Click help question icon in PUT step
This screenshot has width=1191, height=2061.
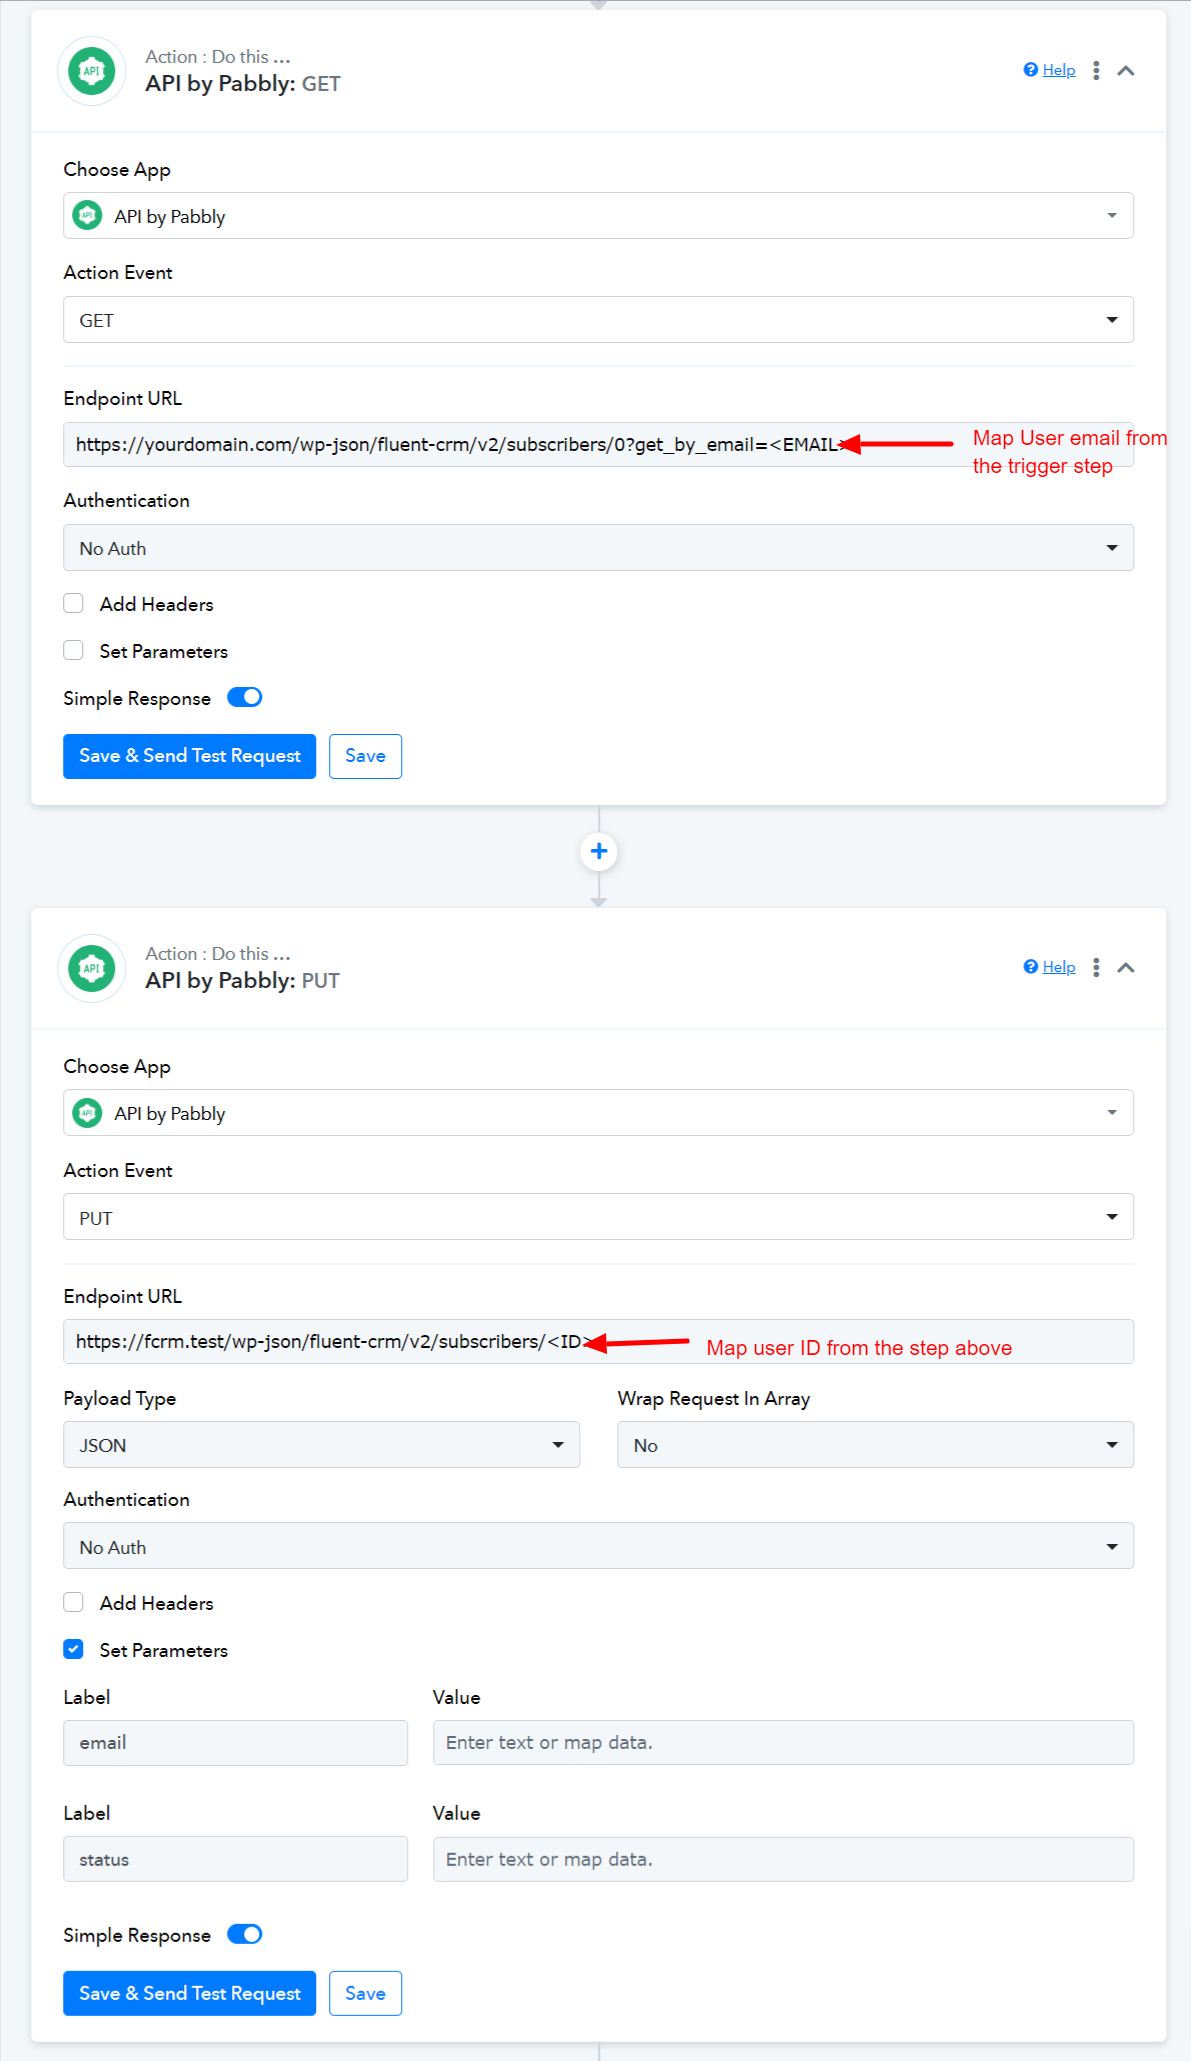pos(1031,967)
